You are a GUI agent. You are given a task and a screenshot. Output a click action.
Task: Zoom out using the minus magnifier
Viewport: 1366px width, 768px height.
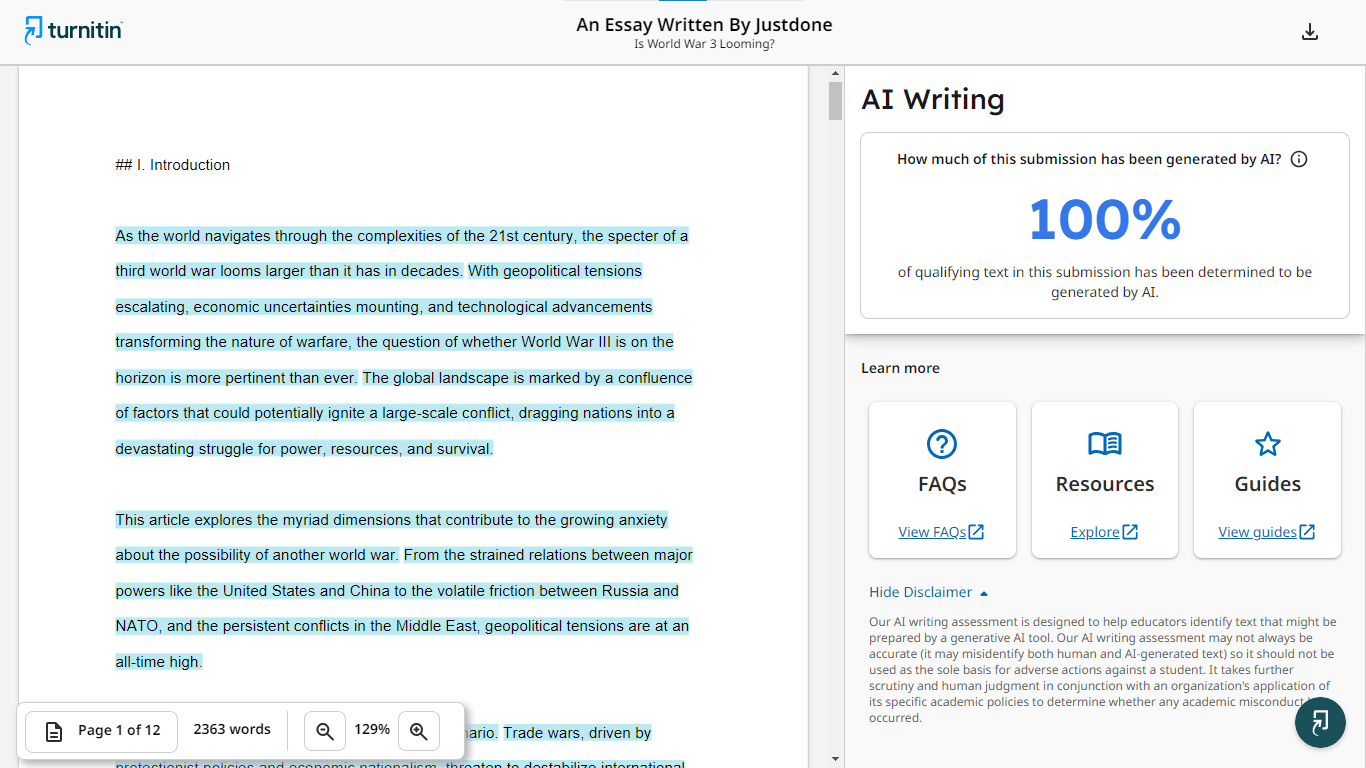[x=325, y=731]
